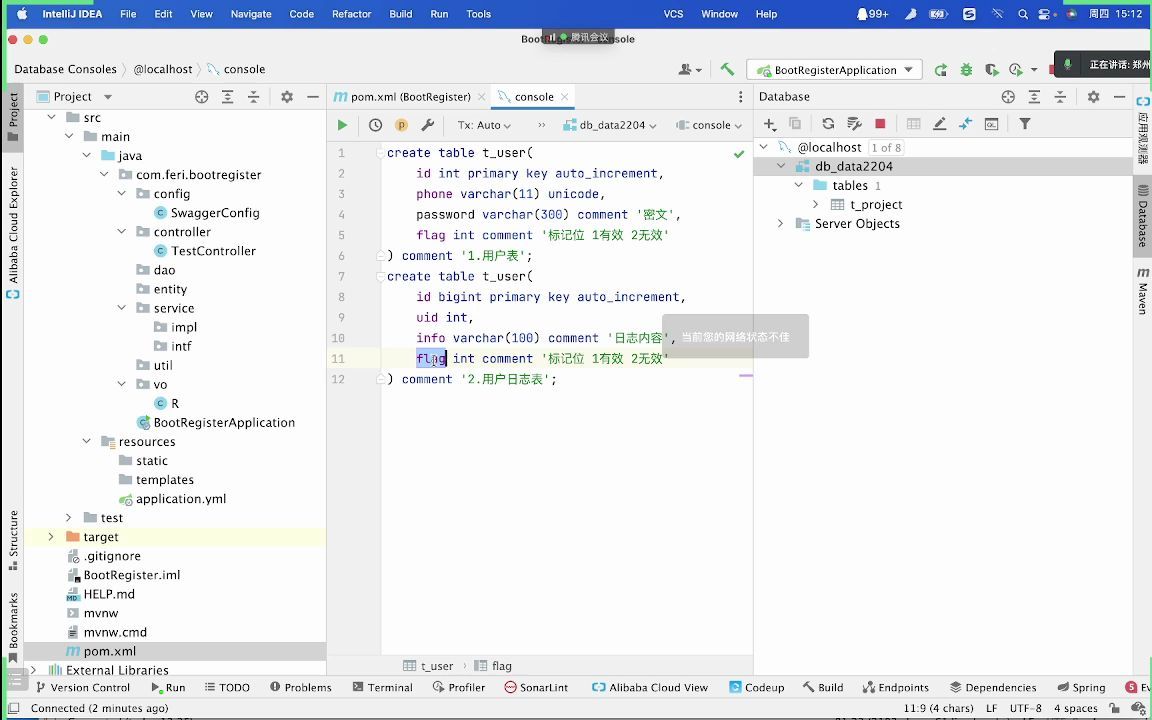This screenshot has height=720, width=1152.
Task: Expand the Server Objects tree item
Action: [782, 224]
